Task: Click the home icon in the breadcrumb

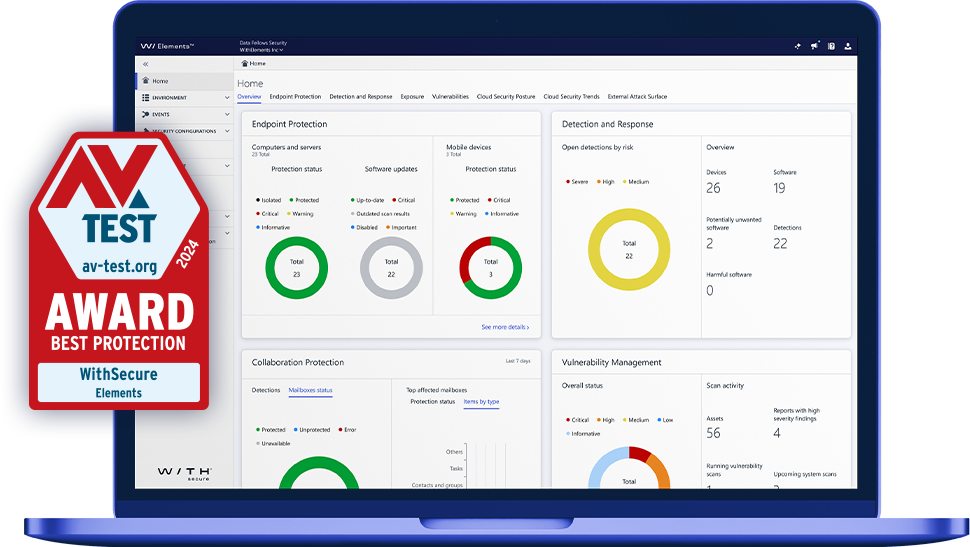Action: [x=245, y=63]
